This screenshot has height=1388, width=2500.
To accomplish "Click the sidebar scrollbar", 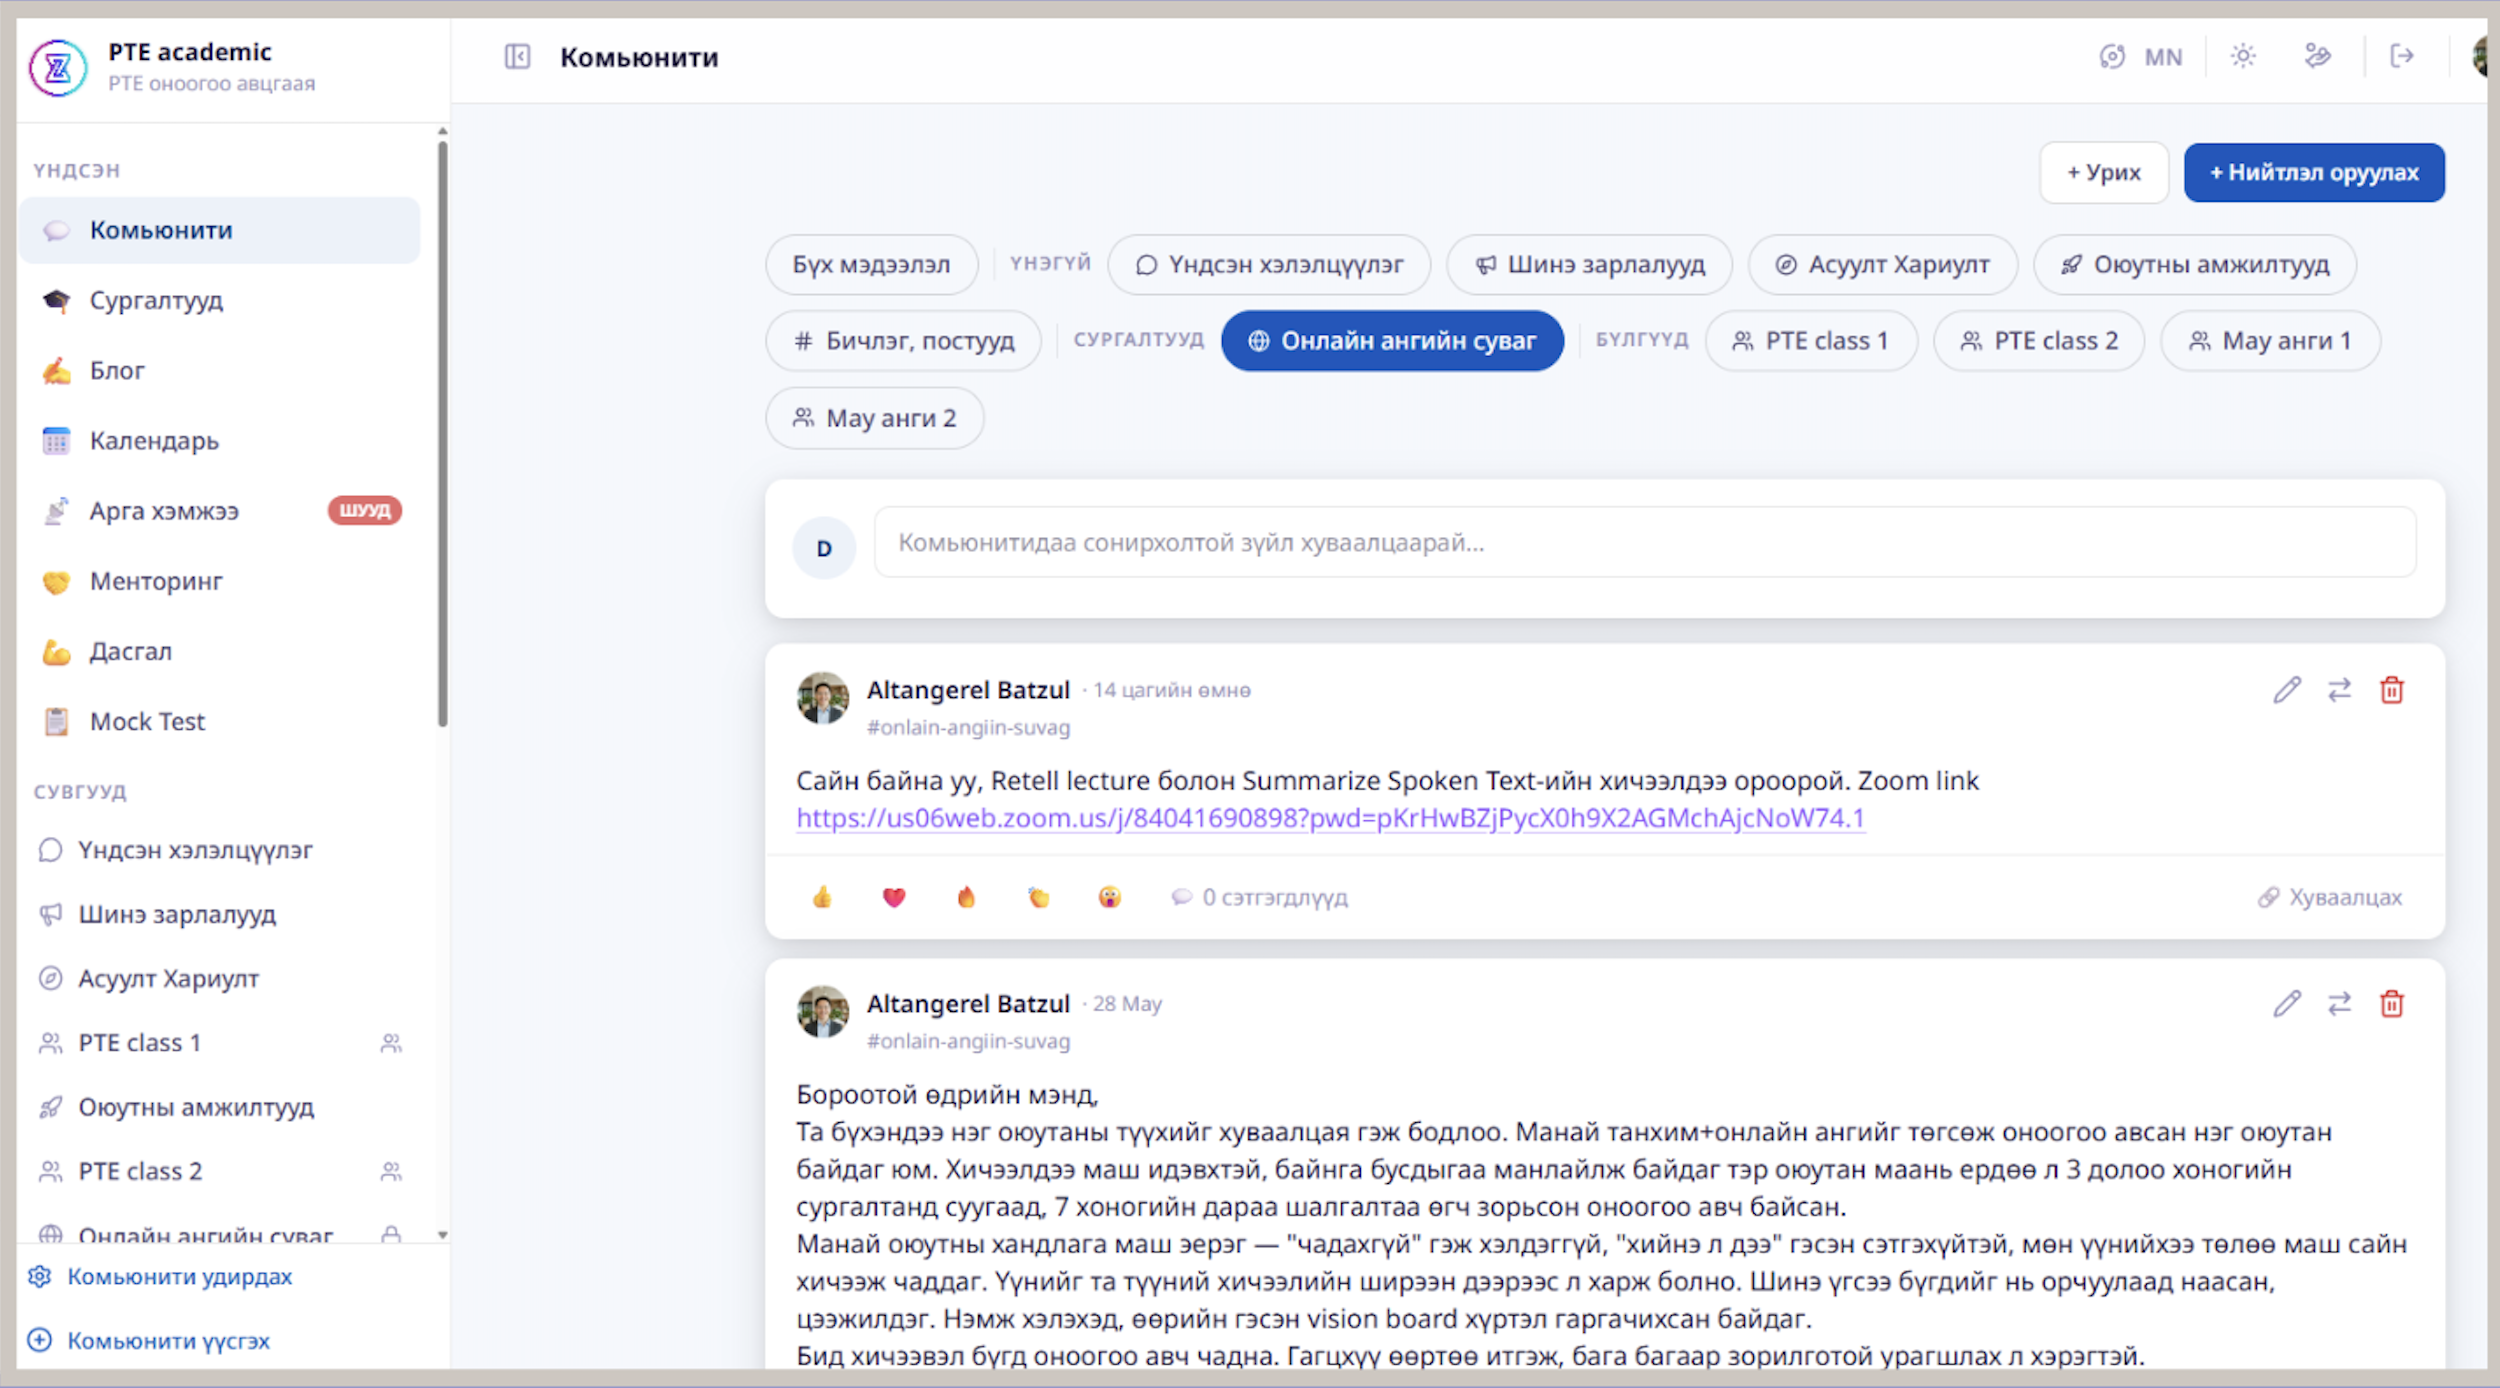I will tap(442, 435).
